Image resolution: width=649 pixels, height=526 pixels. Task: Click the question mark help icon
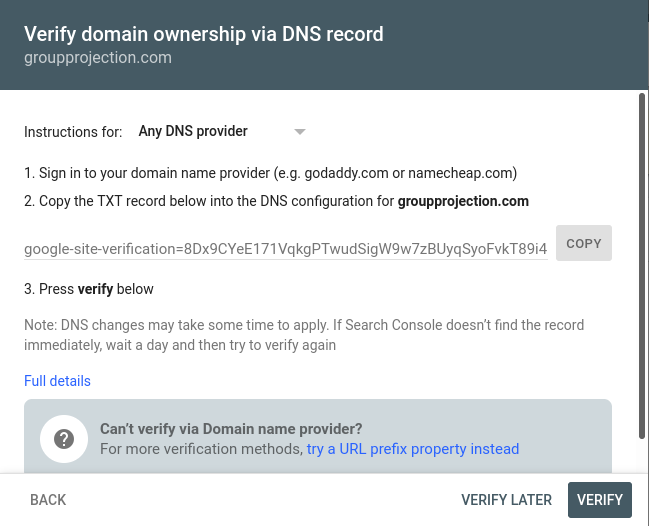pyautogui.click(x=64, y=439)
